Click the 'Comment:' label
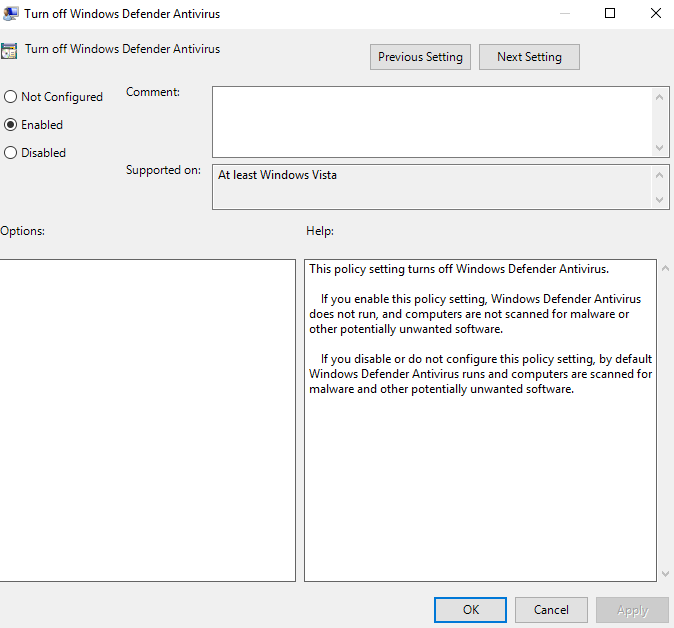 point(153,92)
